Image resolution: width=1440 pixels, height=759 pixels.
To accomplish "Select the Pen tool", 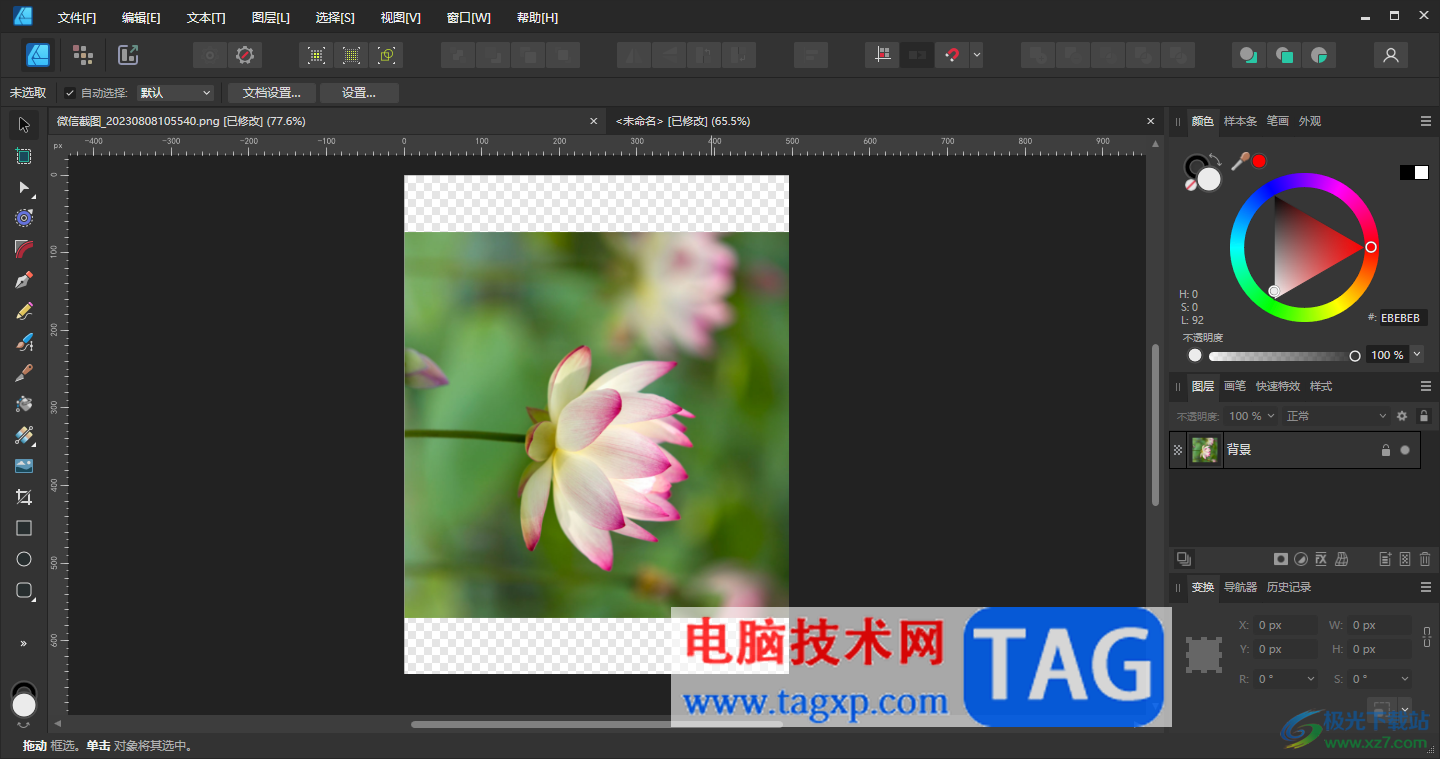I will click(x=24, y=280).
